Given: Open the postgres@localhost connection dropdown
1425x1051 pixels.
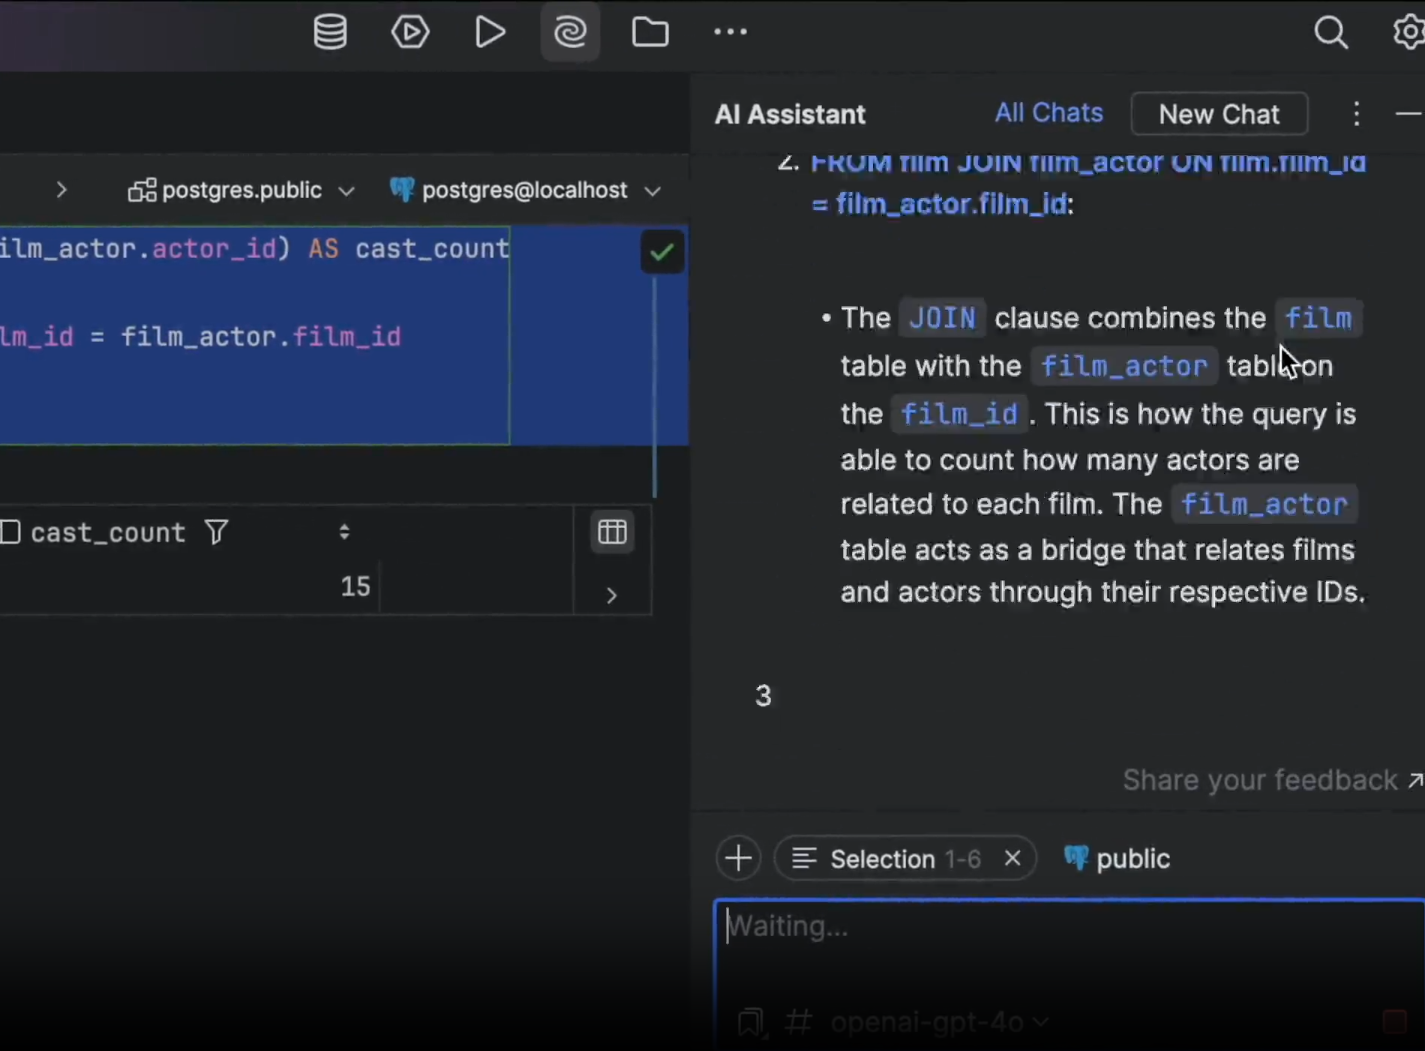Looking at the screenshot, I should pos(526,190).
